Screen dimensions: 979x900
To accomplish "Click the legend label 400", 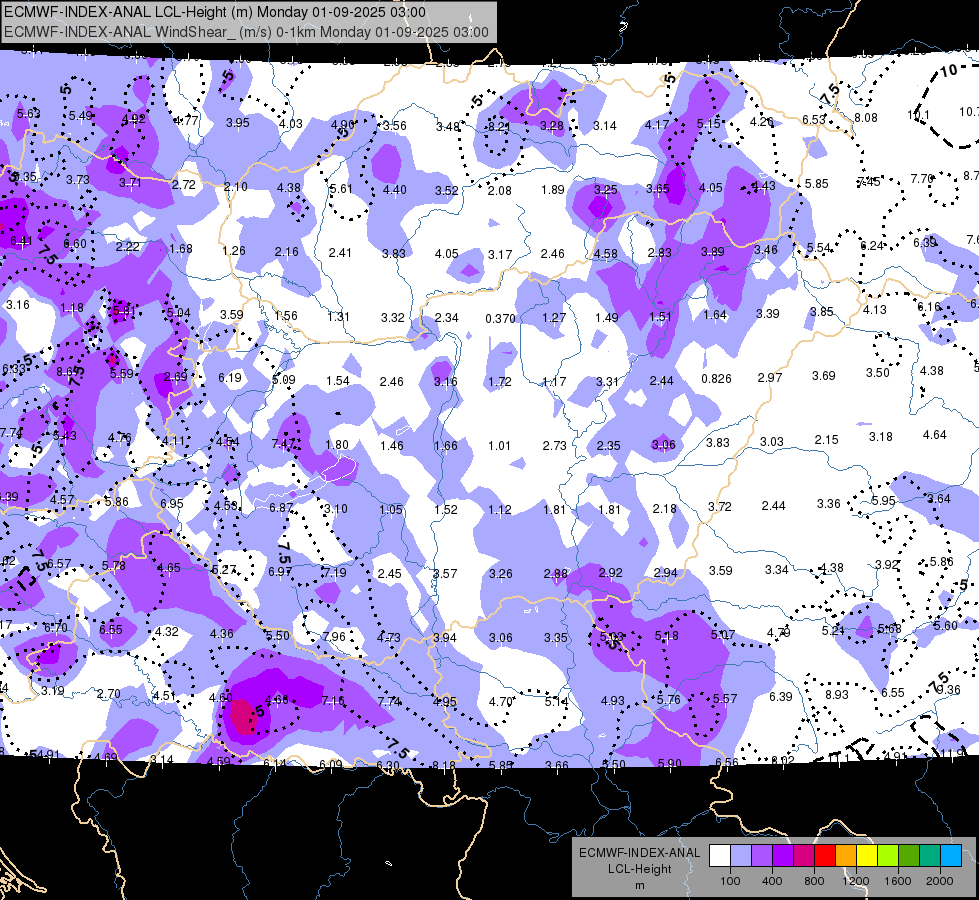I will [x=772, y=881].
